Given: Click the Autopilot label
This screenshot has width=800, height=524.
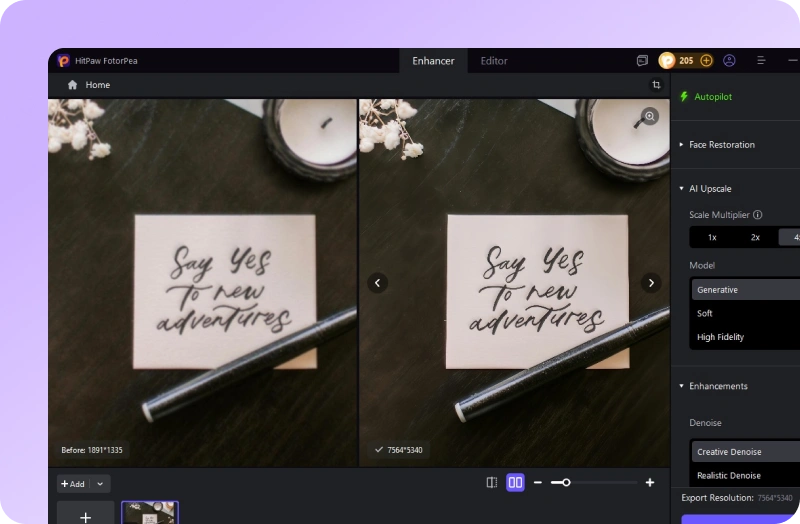Looking at the screenshot, I should 713,96.
